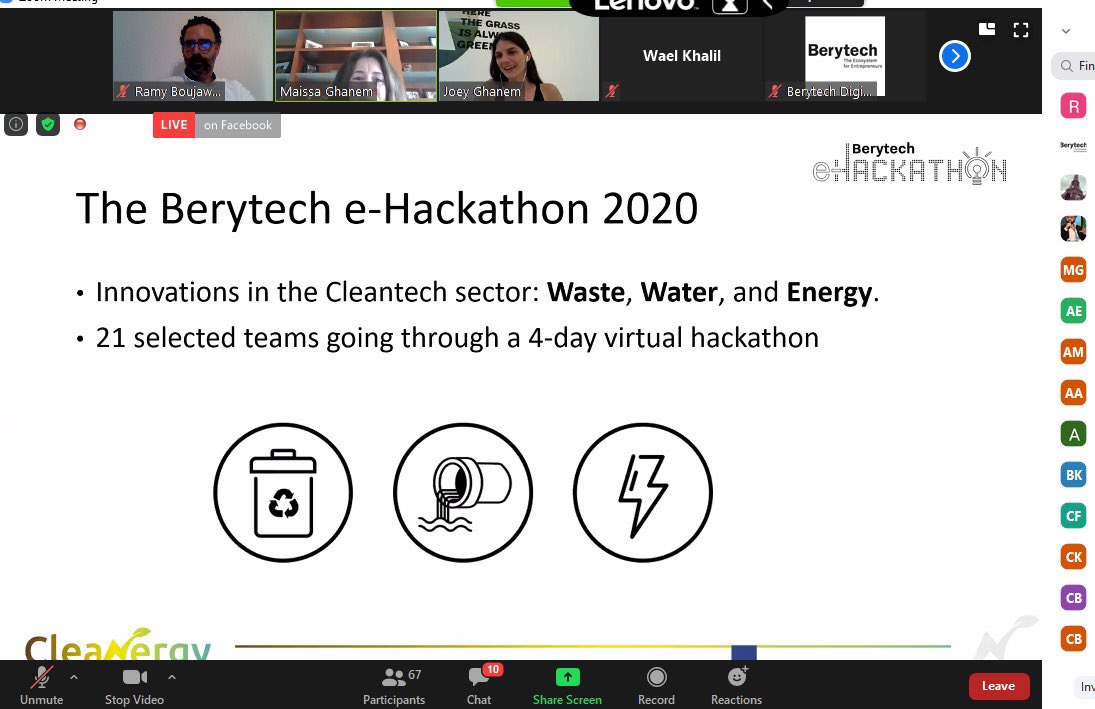Show next participants with blue arrow

(x=955, y=56)
